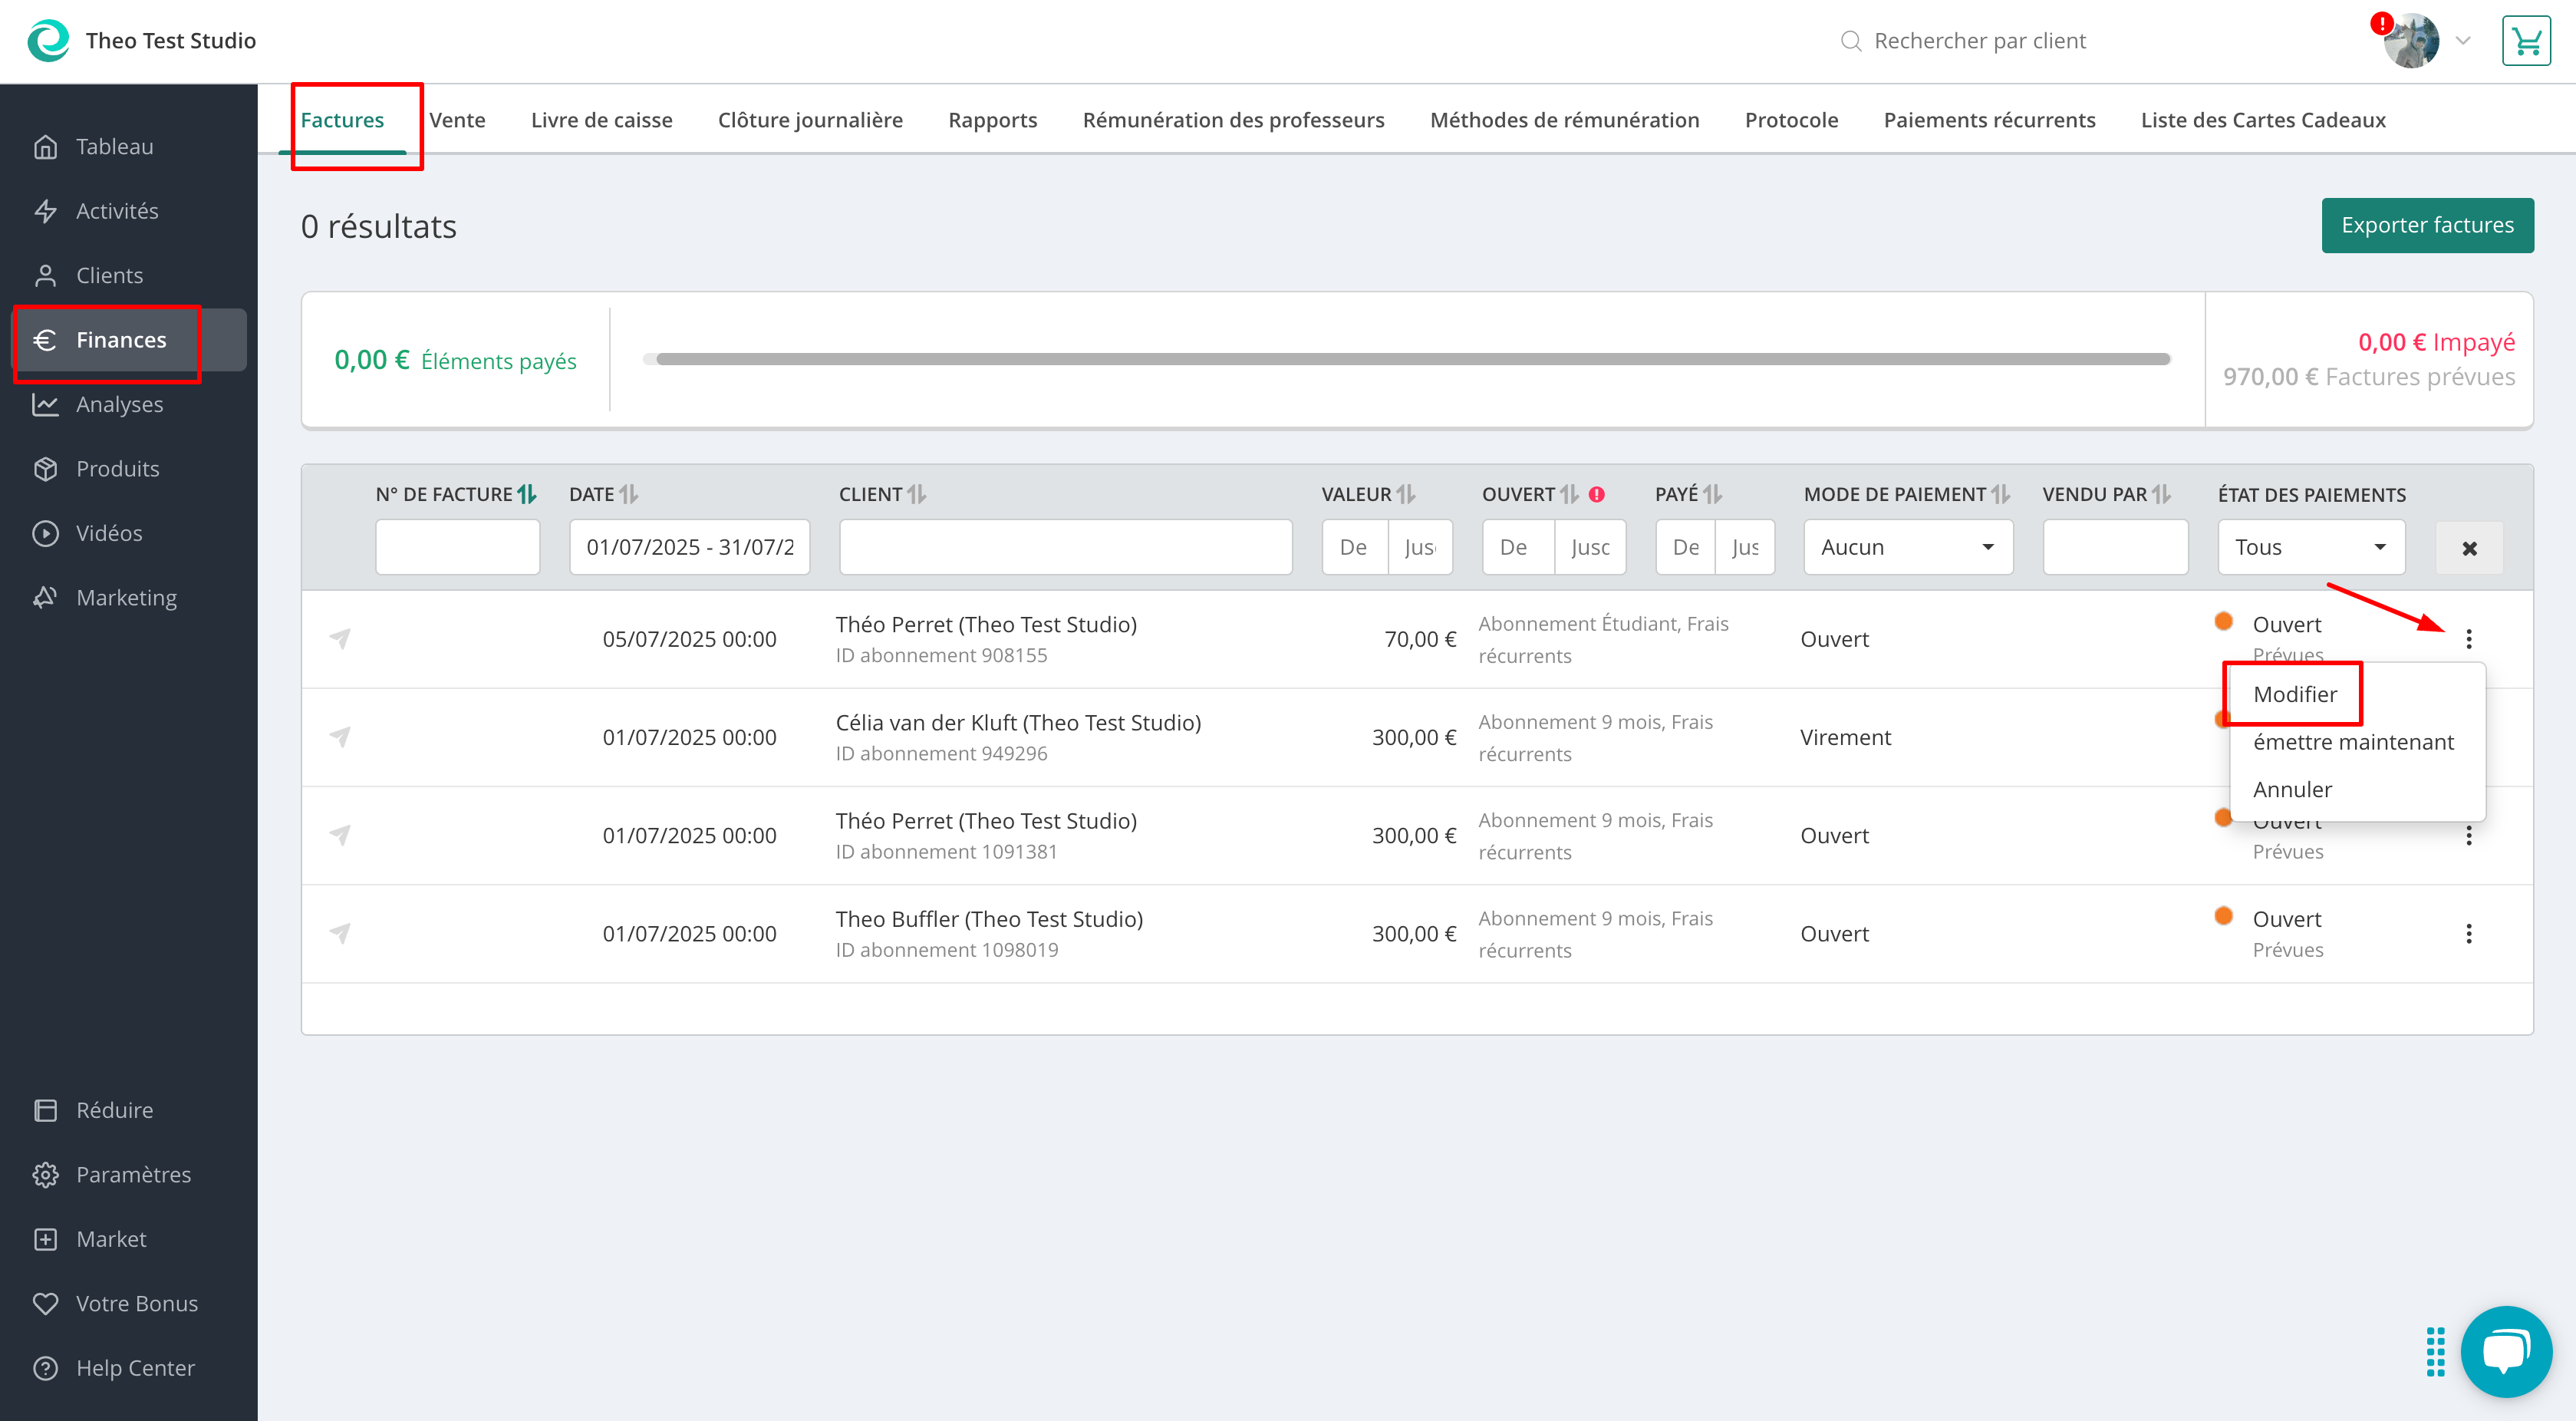Image resolution: width=2576 pixels, height=1421 pixels.
Task: Click the Vendu par filter field
Action: point(2115,548)
